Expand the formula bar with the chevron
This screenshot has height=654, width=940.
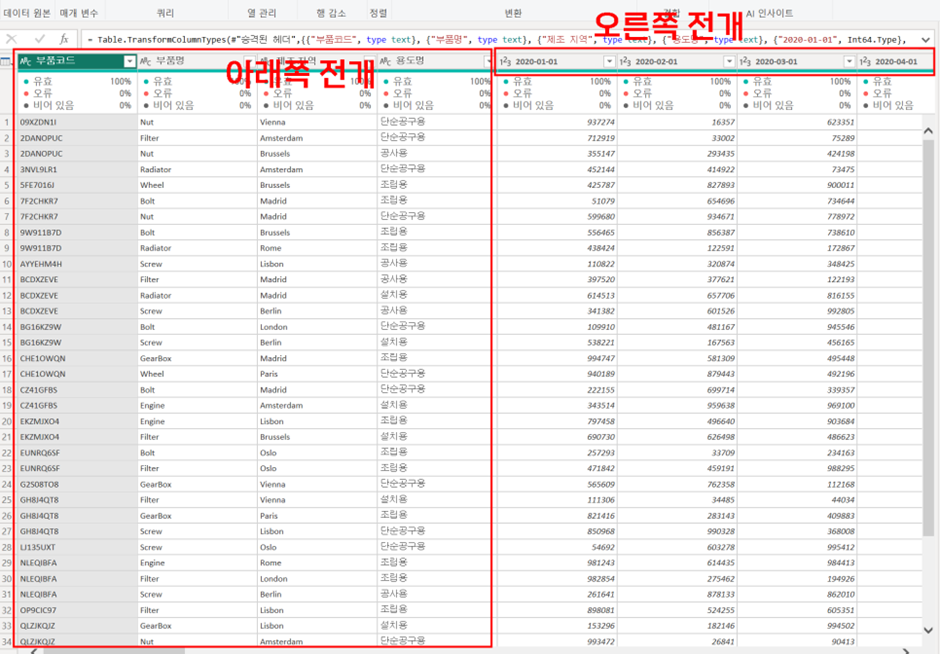(x=926, y=40)
